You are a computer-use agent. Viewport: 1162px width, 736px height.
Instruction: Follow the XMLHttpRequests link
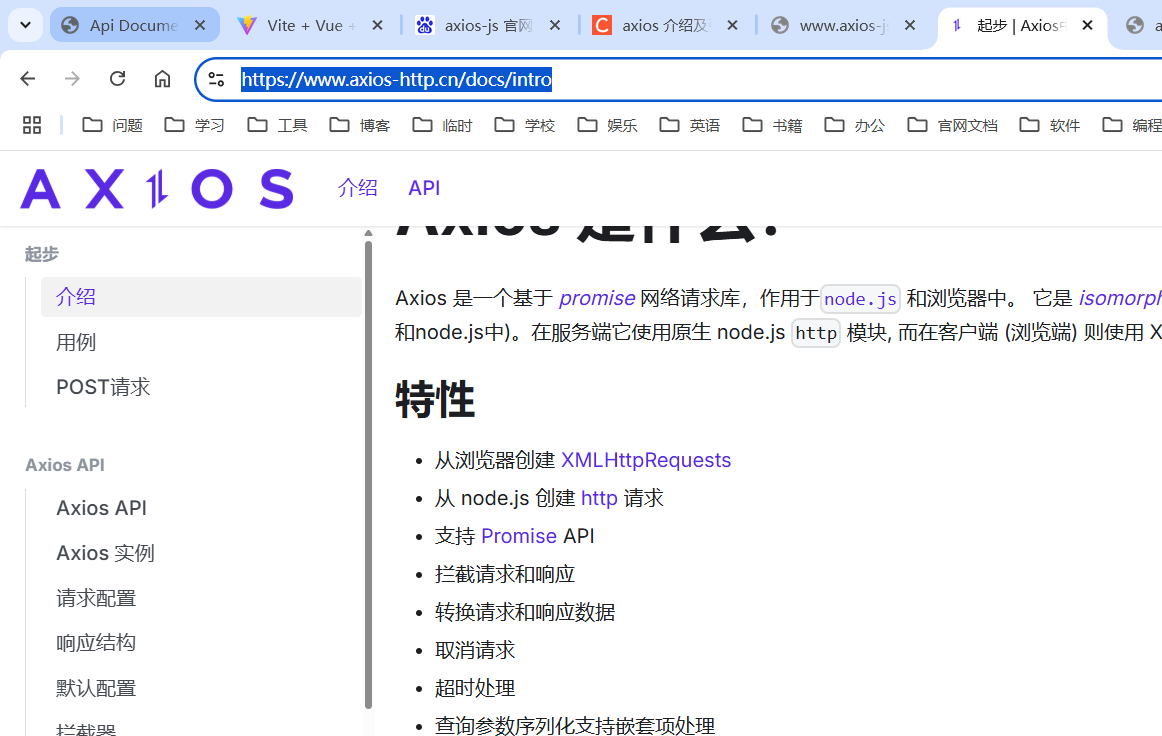[x=646, y=460]
